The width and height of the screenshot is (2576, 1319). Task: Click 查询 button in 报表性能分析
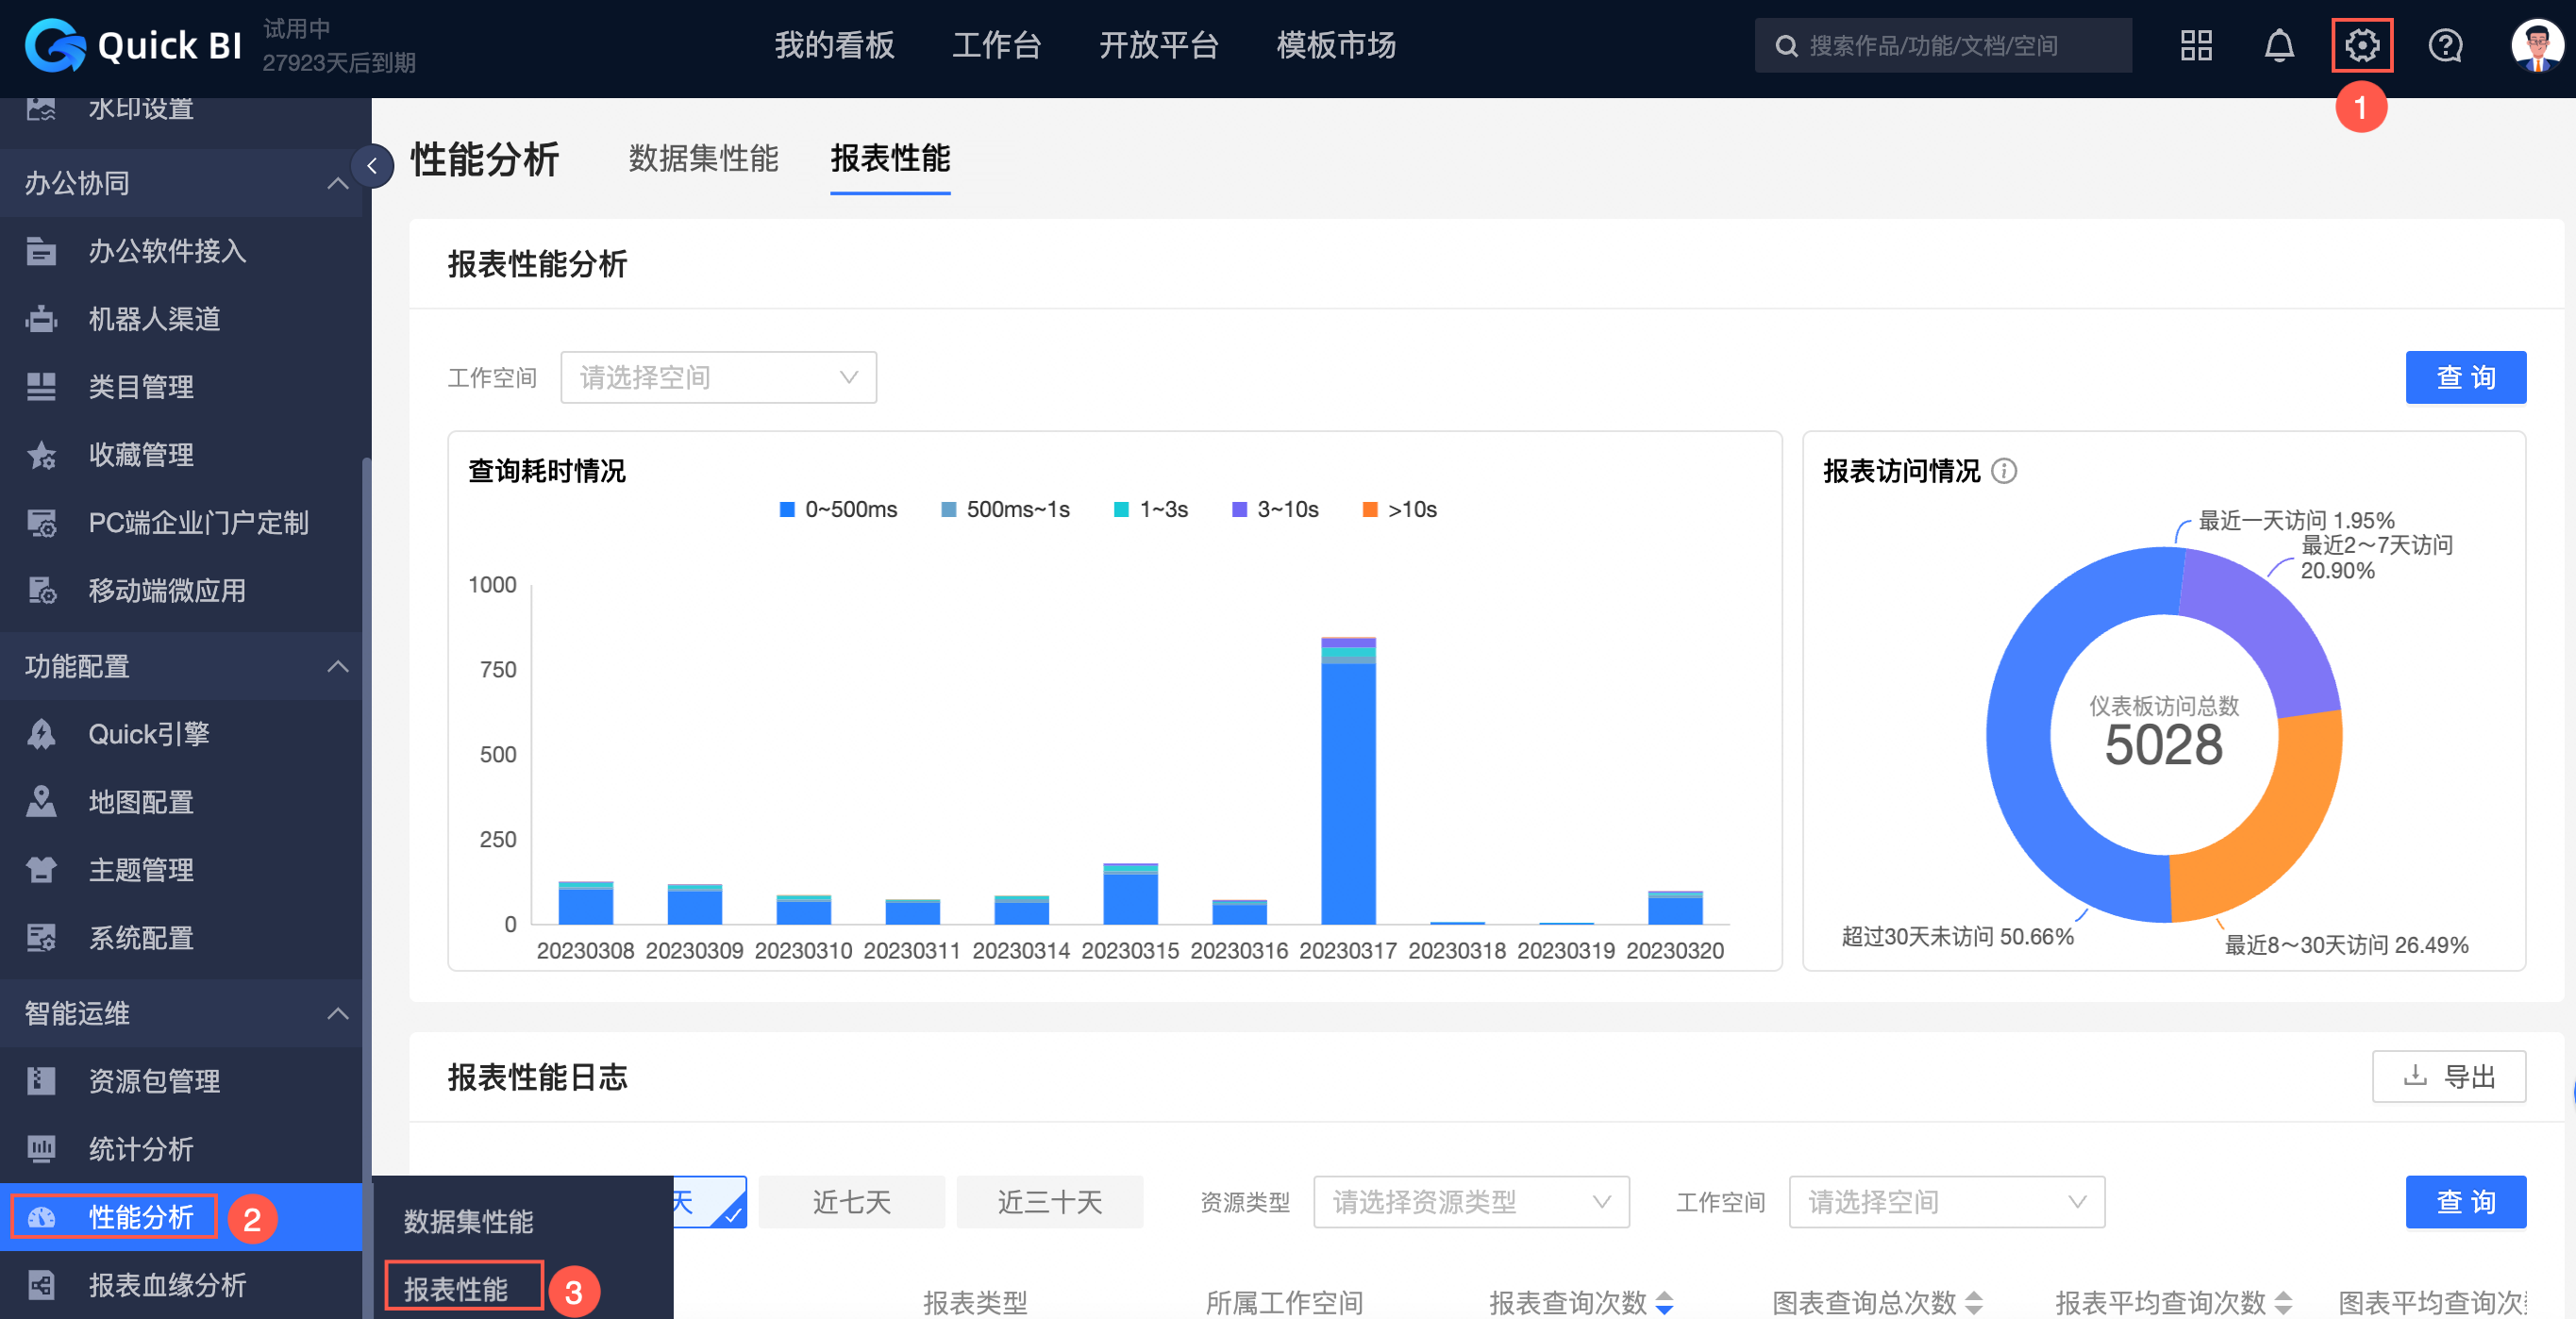pyautogui.click(x=2465, y=377)
